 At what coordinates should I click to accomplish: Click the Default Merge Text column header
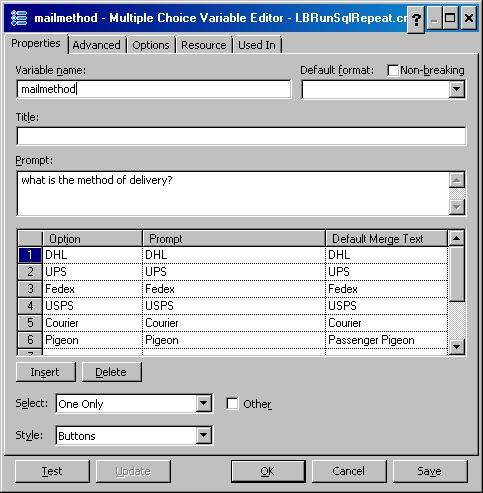coord(386,239)
